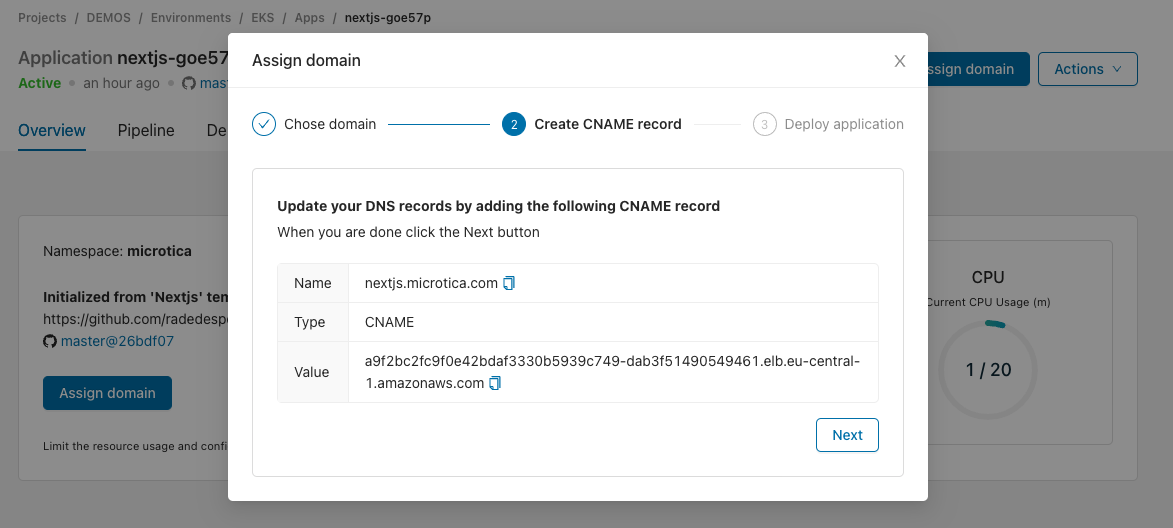The width and height of the screenshot is (1173, 528).
Task: Click the CPU usage gauge 1 / 20
Action: coord(987,369)
